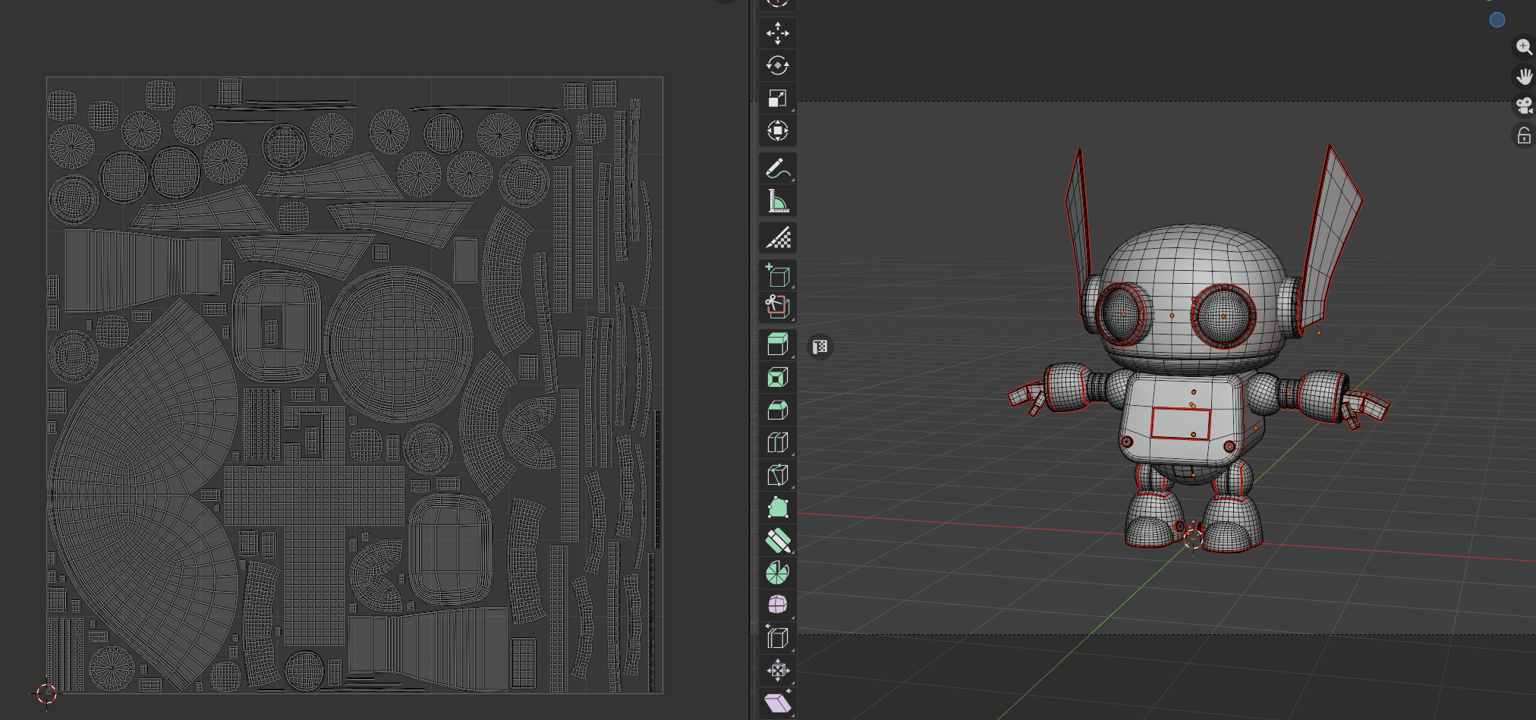The height and width of the screenshot is (720, 1536).
Task: Select the Edge Slide tool
Action: (777, 637)
